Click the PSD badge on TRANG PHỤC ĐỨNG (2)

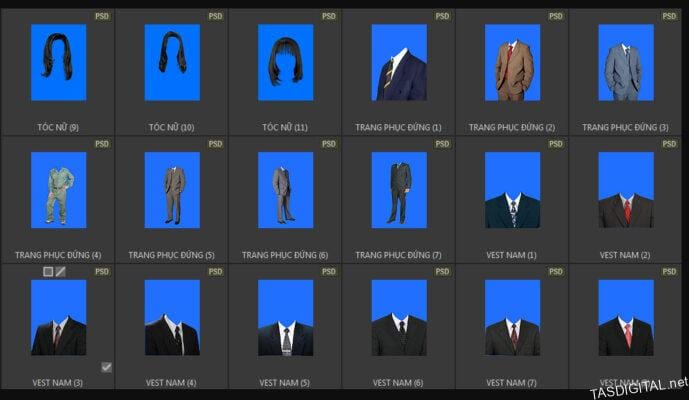pyautogui.click(x=555, y=16)
